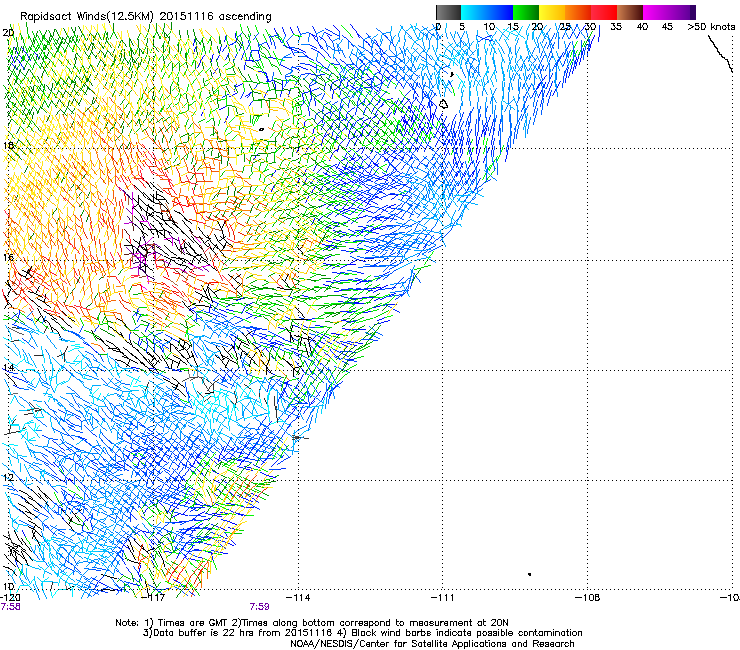Click the coastline segment in the top-right corner
This screenshot has width=740, height=650.
click(720, 53)
